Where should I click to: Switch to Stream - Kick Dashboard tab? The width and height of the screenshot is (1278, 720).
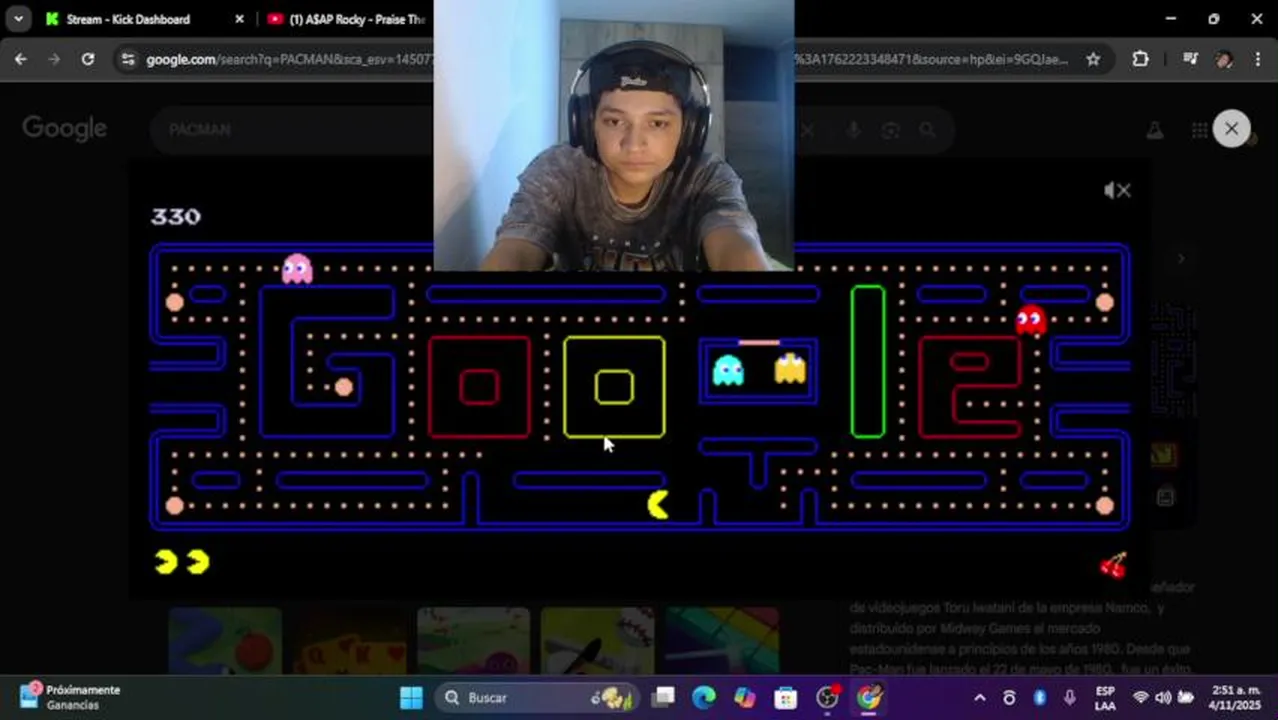tap(128, 19)
